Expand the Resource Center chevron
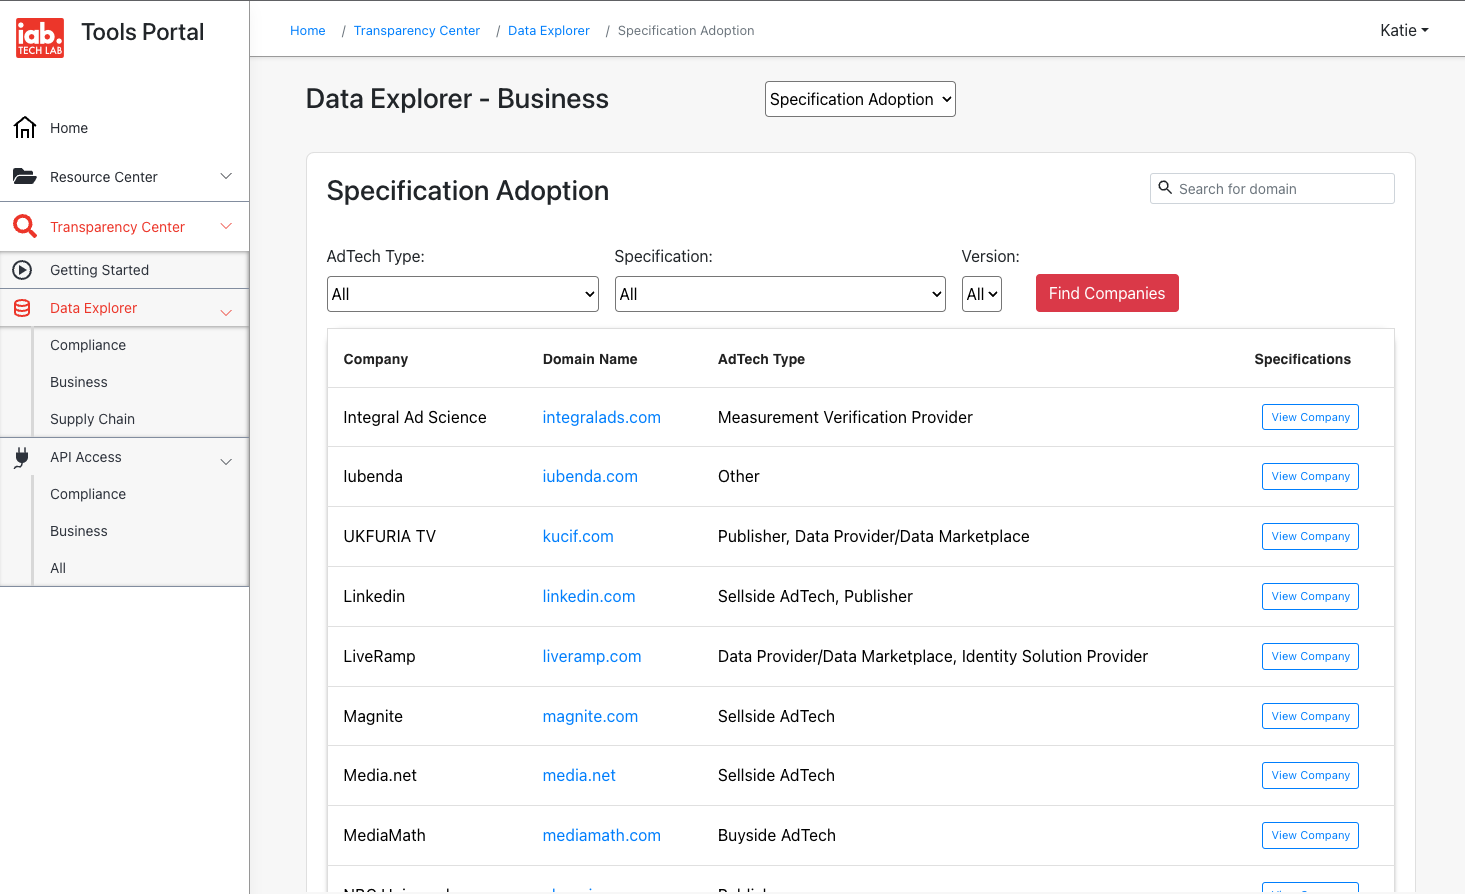Screen dimensions: 1465x894 point(226,176)
